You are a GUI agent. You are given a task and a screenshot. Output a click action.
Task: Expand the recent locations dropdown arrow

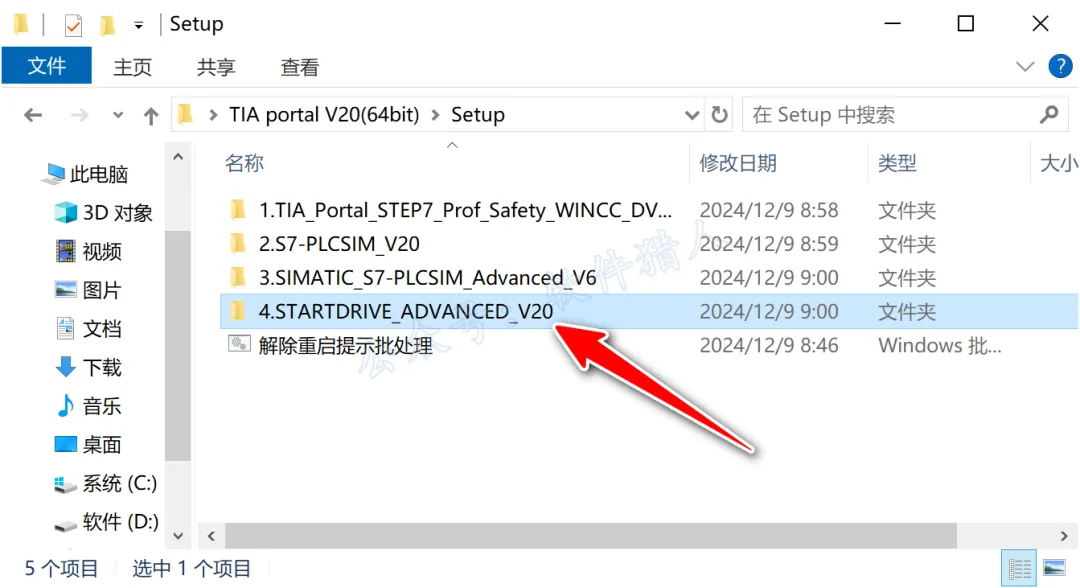118,115
